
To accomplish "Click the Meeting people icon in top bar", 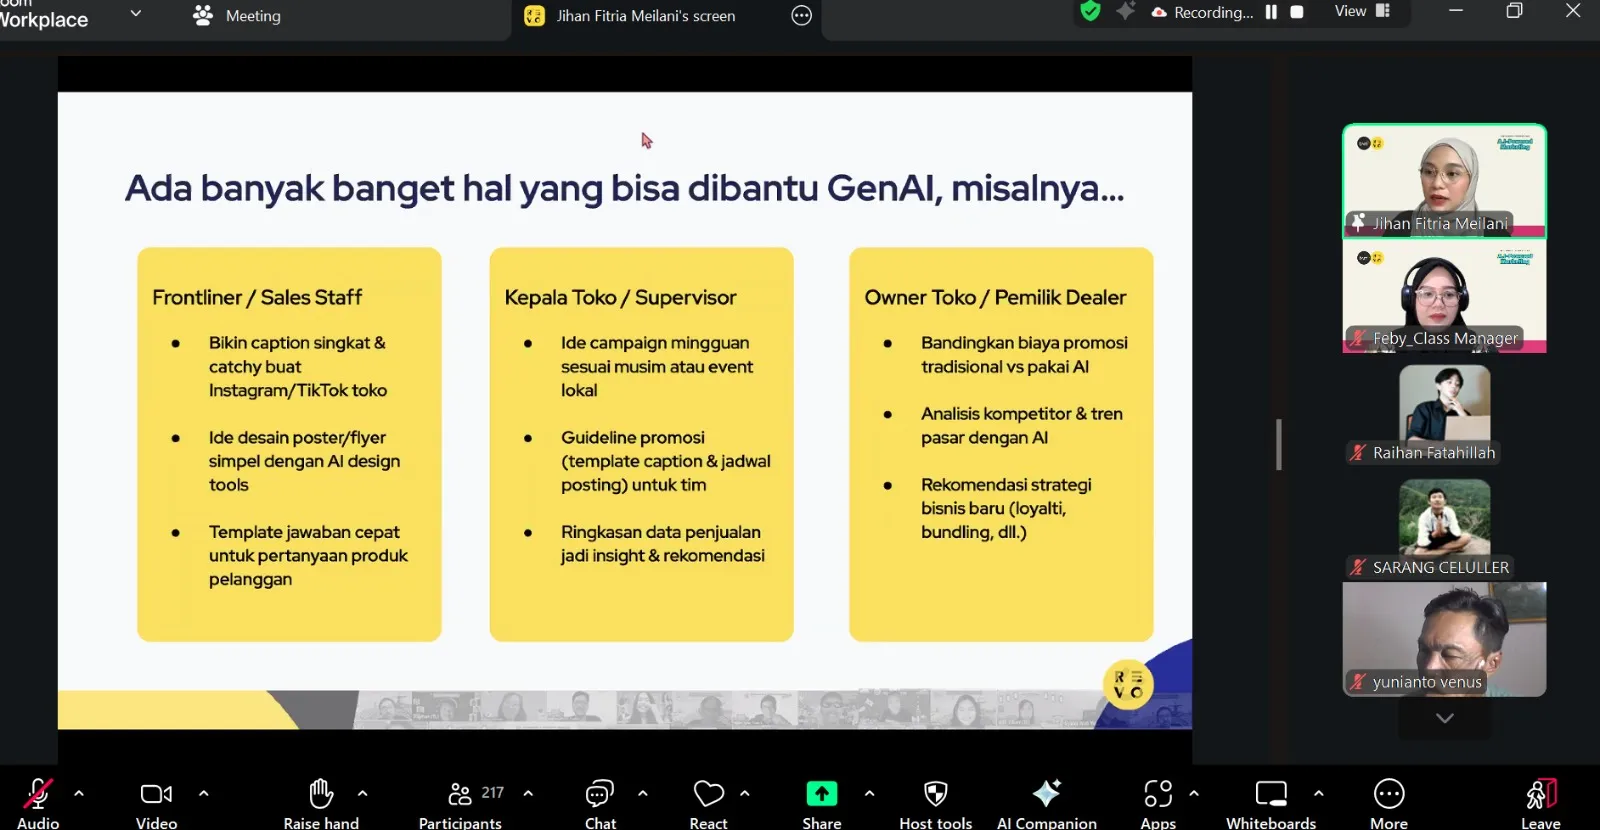I will pyautogui.click(x=203, y=15).
